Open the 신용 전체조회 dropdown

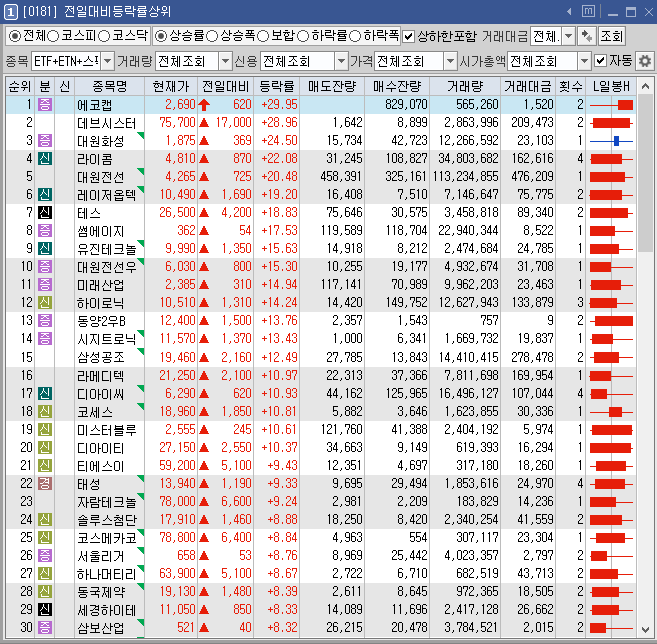(342, 62)
